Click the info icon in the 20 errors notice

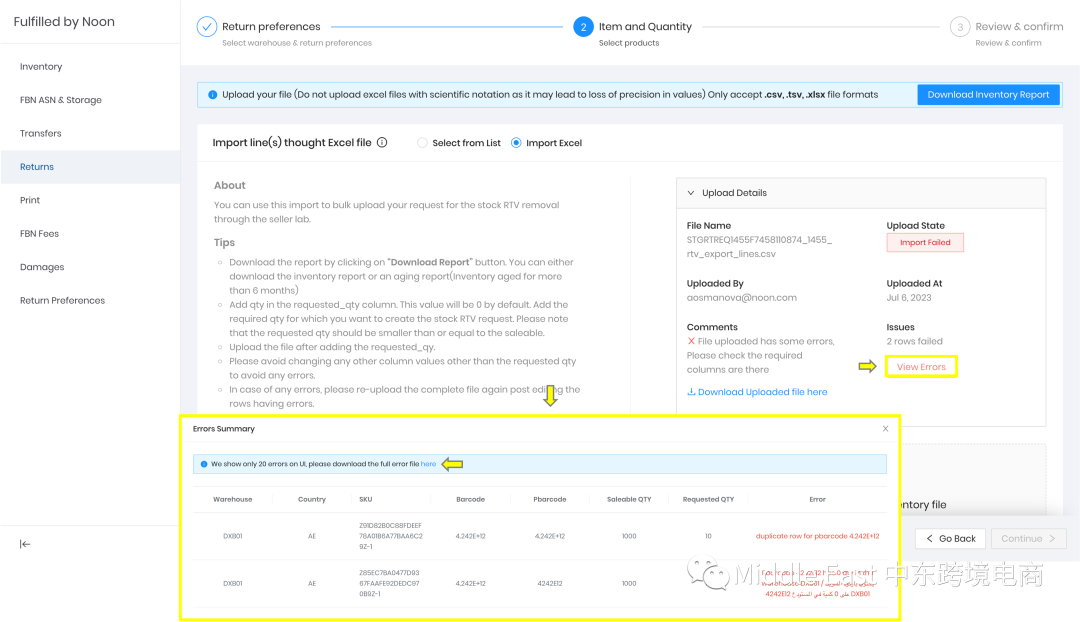[x=204, y=464]
